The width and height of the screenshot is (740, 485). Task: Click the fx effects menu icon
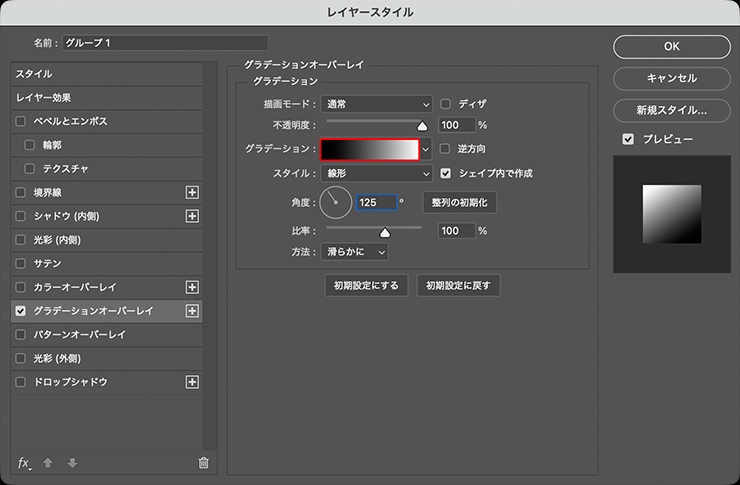click(x=24, y=462)
